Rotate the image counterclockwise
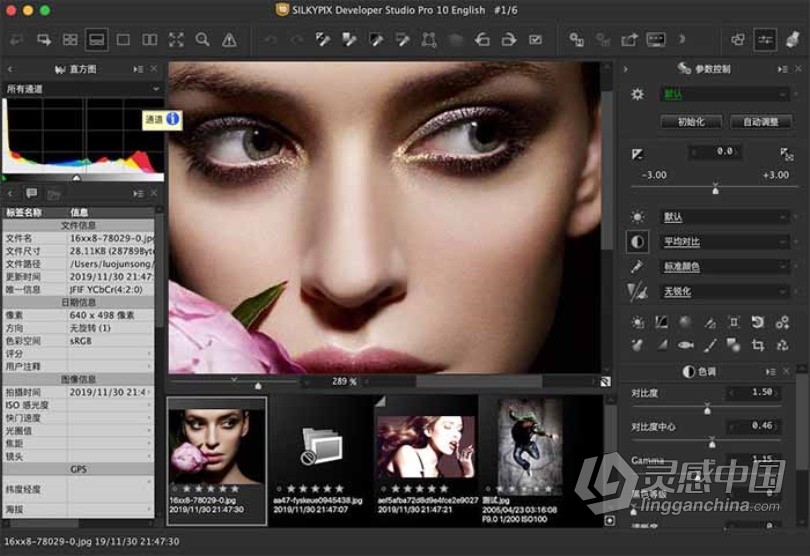 482,40
